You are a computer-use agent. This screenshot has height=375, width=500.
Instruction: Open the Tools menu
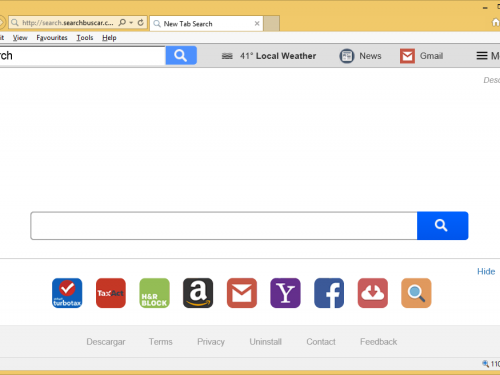click(x=85, y=38)
